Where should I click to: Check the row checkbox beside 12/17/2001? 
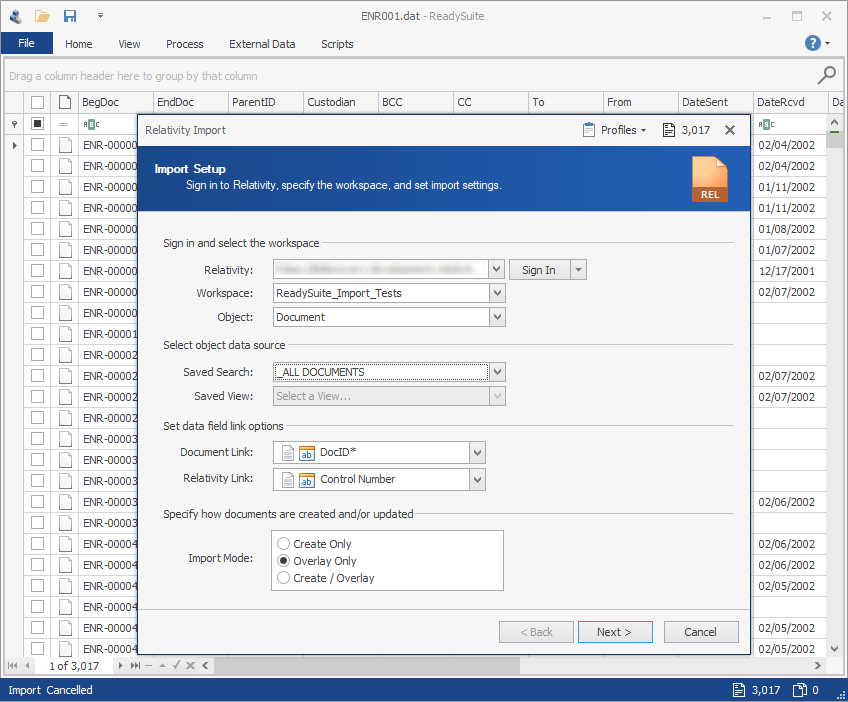(37, 270)
